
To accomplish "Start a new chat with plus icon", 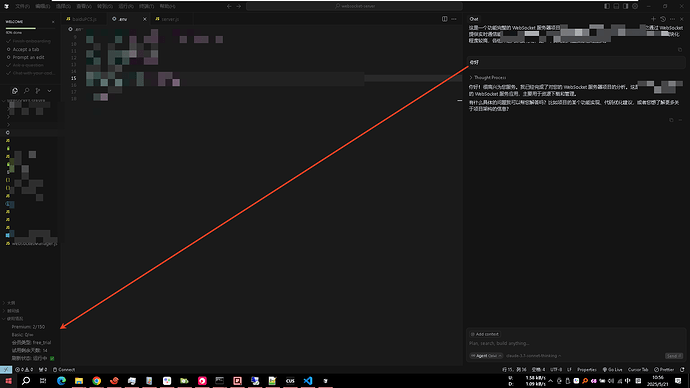I will (x=653, y=19).
